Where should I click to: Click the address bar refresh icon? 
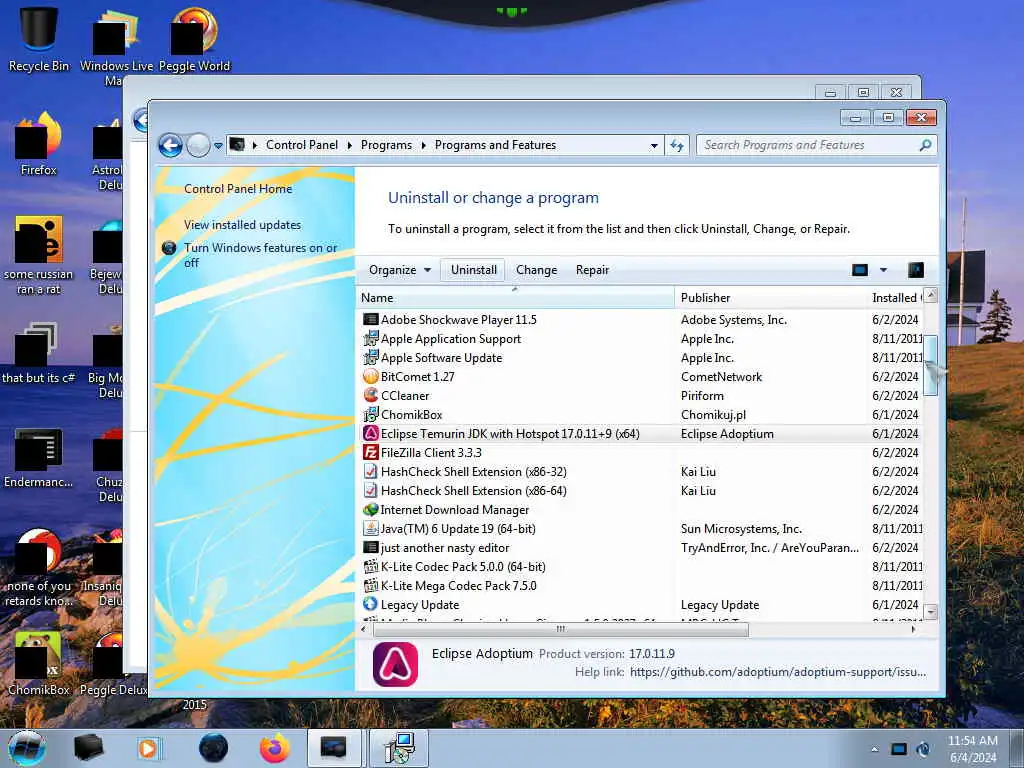coord(677,145)
